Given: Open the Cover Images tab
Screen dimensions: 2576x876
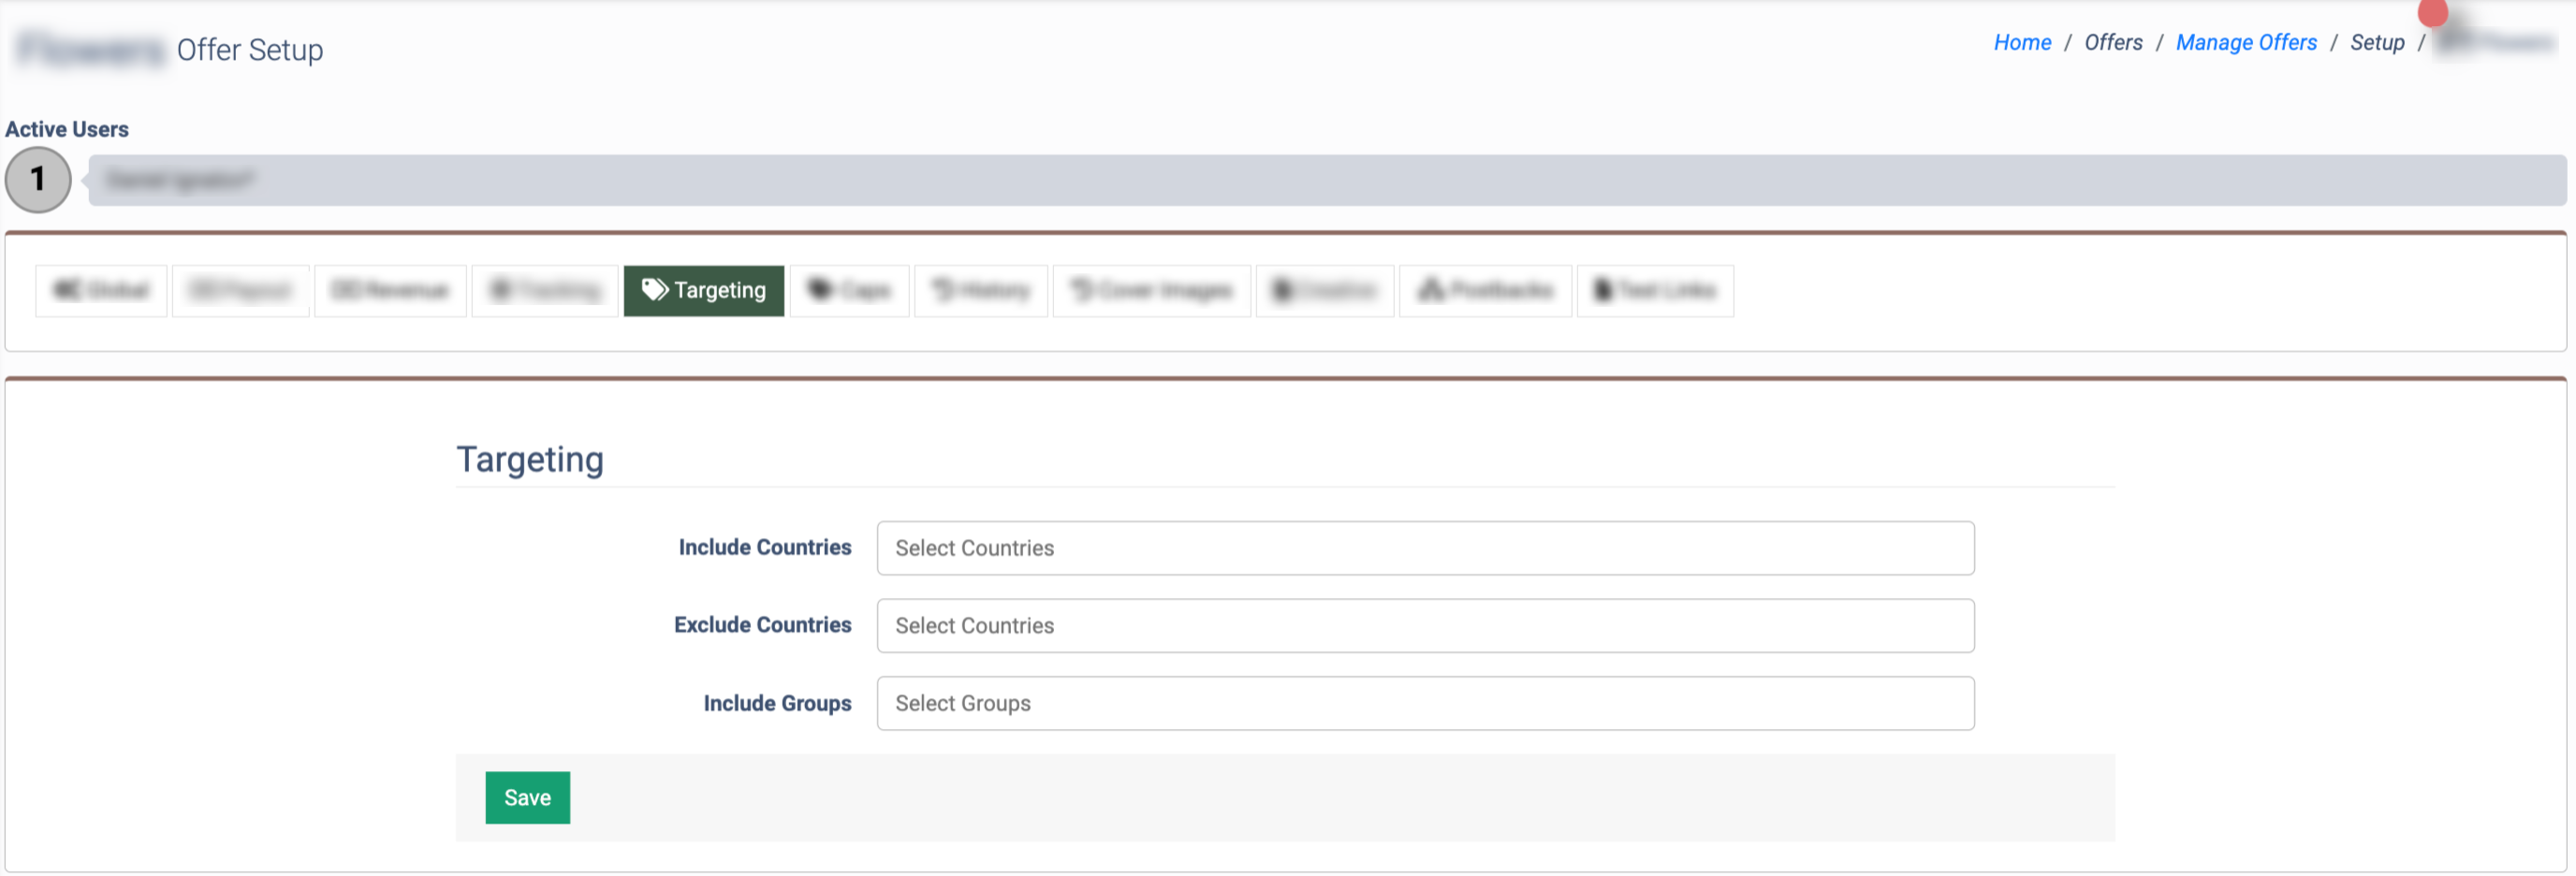Looking at the screenshot, I should click(x=1151, y=291).
